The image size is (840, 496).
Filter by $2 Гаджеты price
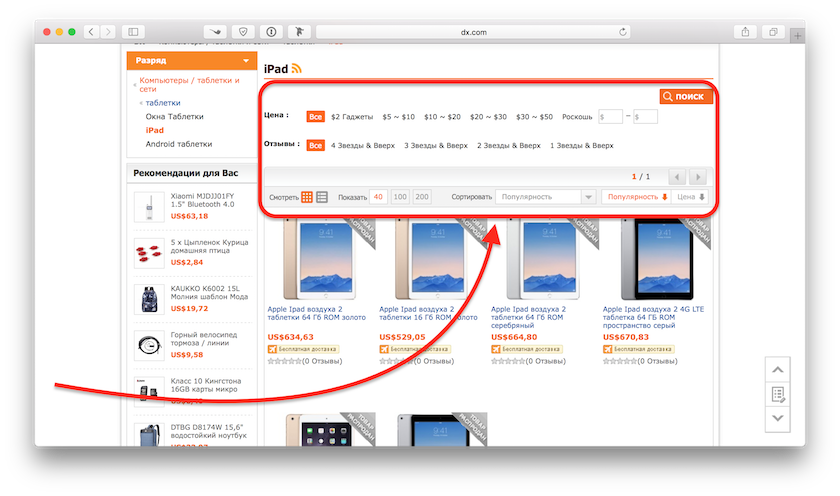(352, 117)
